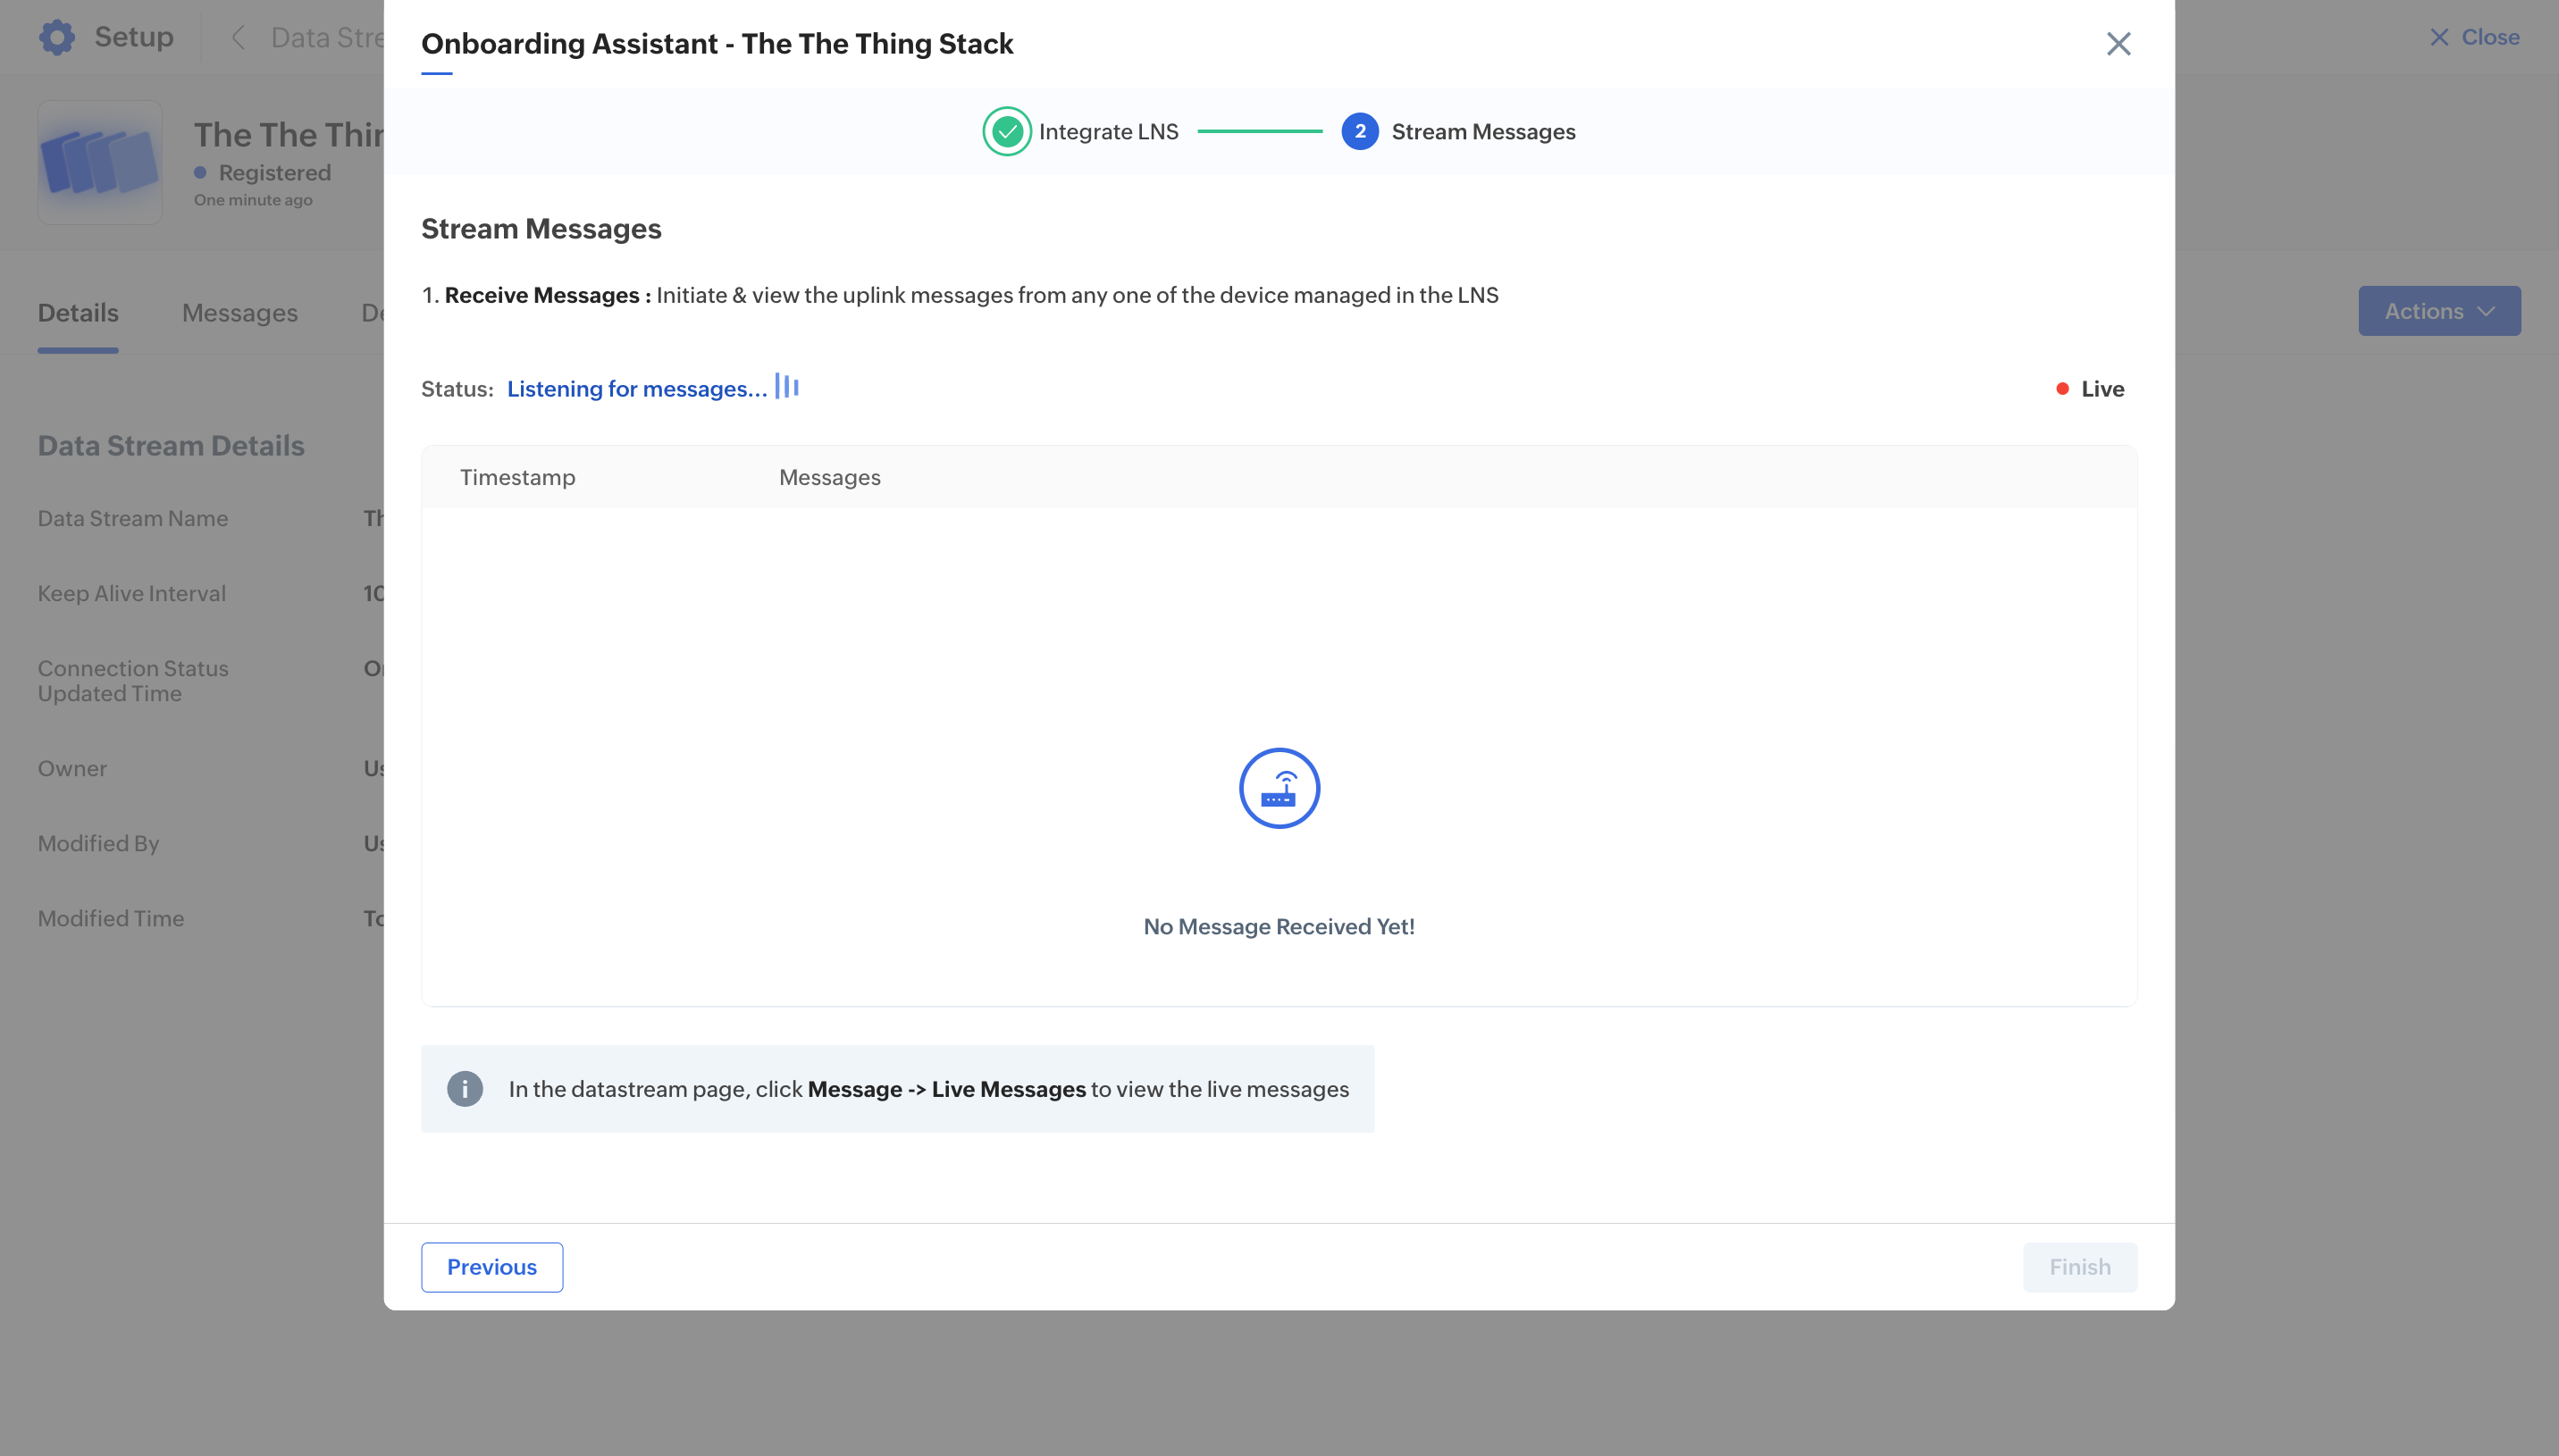Click the router icon in empty message area

[1279, 788]
